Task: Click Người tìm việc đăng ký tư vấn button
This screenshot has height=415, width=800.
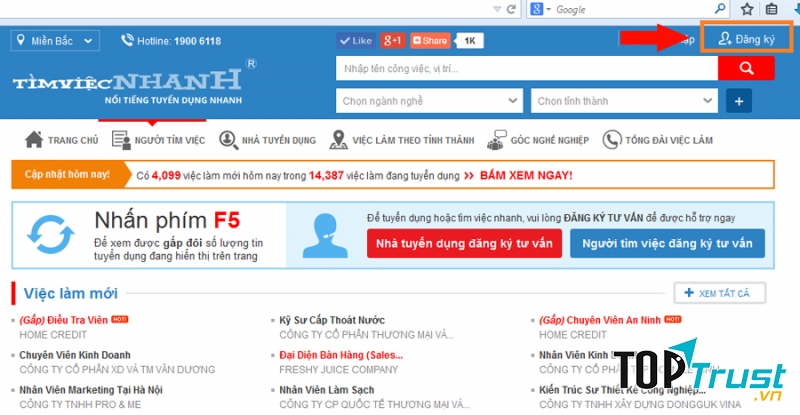Action: pos(667,242)
